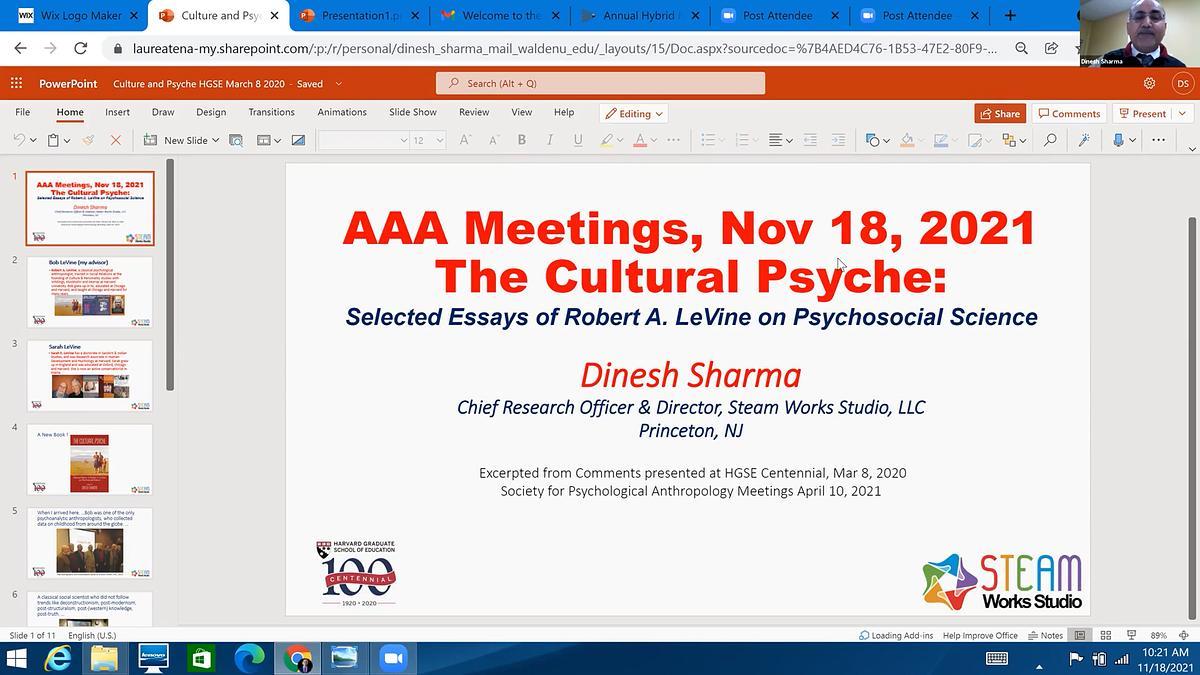Bookmark page with star icon
The image size is (1200, 675).
click(1079, 48)
